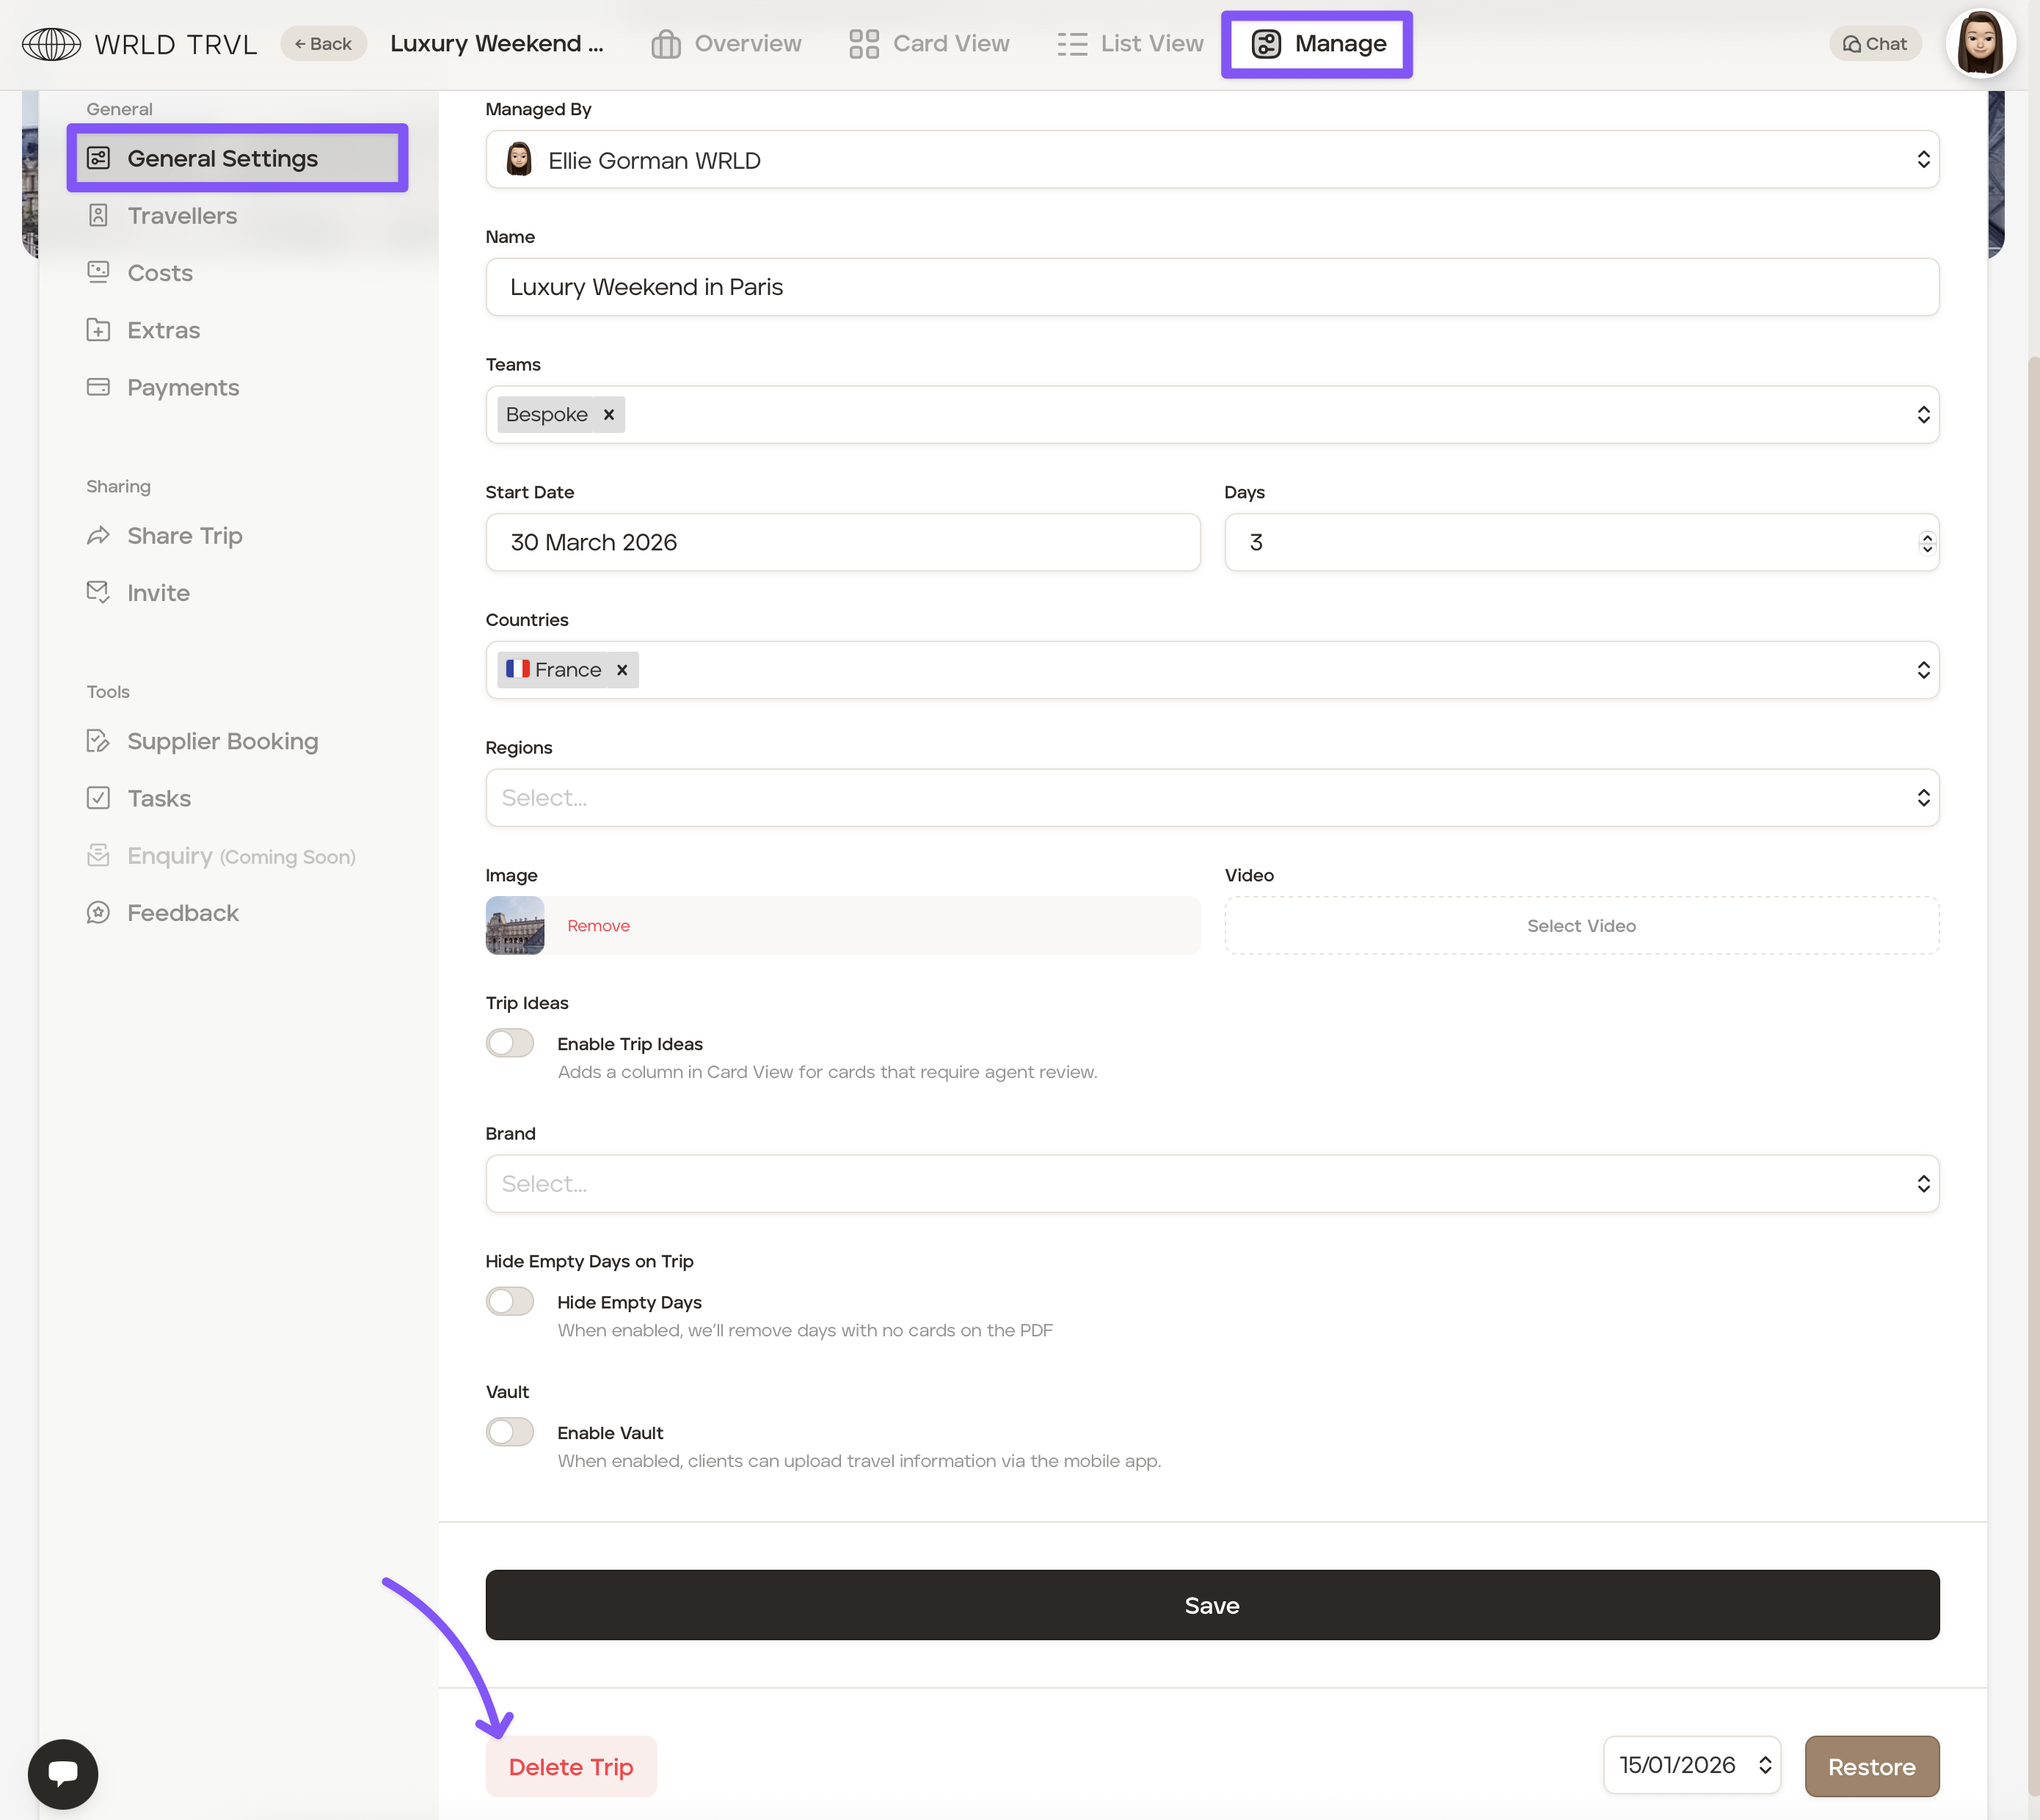Enable the Vault toggle
The image size is (2040, 1820).
(x=510, y=1432)
